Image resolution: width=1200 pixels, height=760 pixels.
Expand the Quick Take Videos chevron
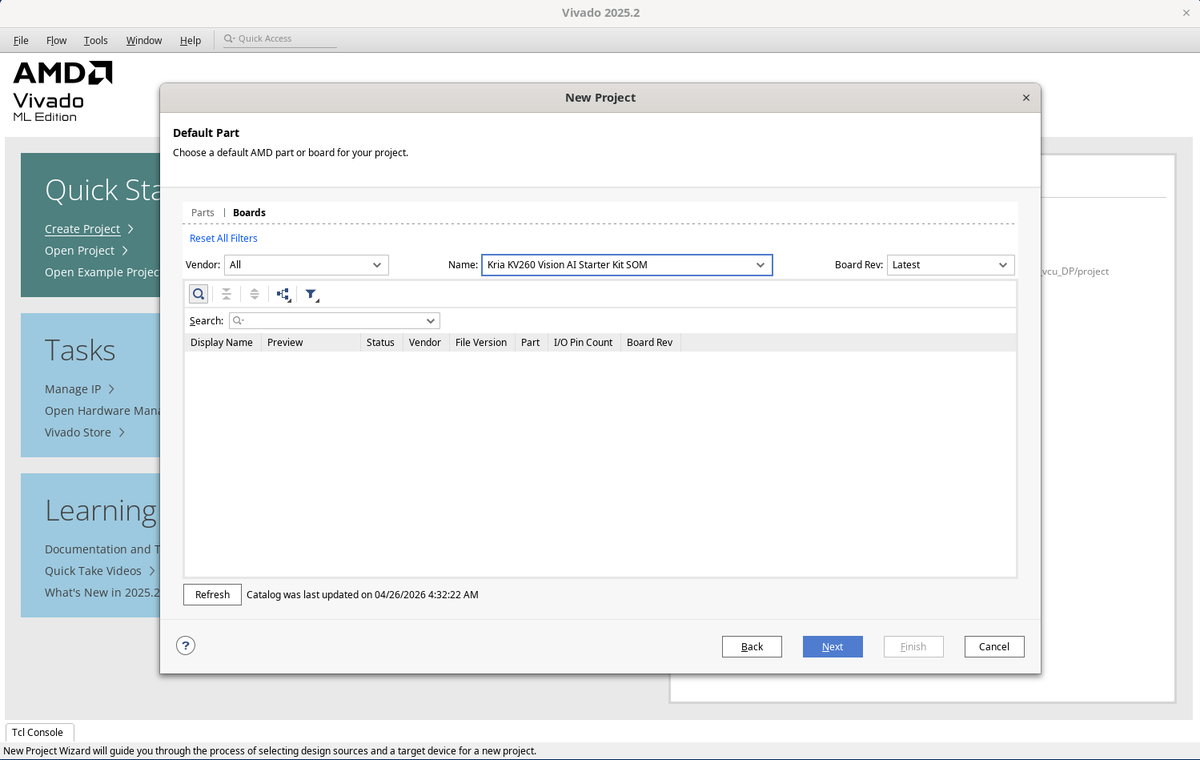point(151,571)
